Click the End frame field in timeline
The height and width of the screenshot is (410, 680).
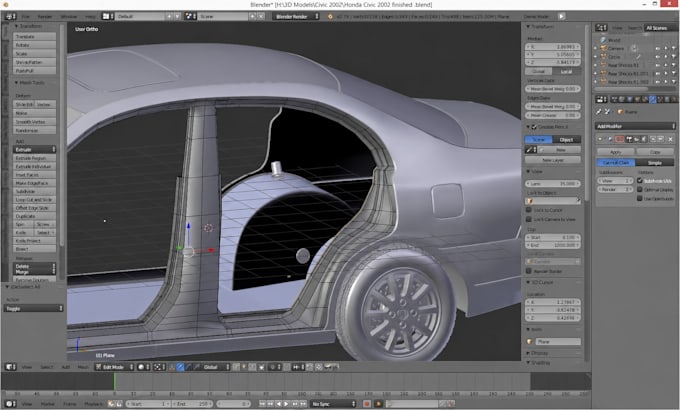(x=192, y=404)
